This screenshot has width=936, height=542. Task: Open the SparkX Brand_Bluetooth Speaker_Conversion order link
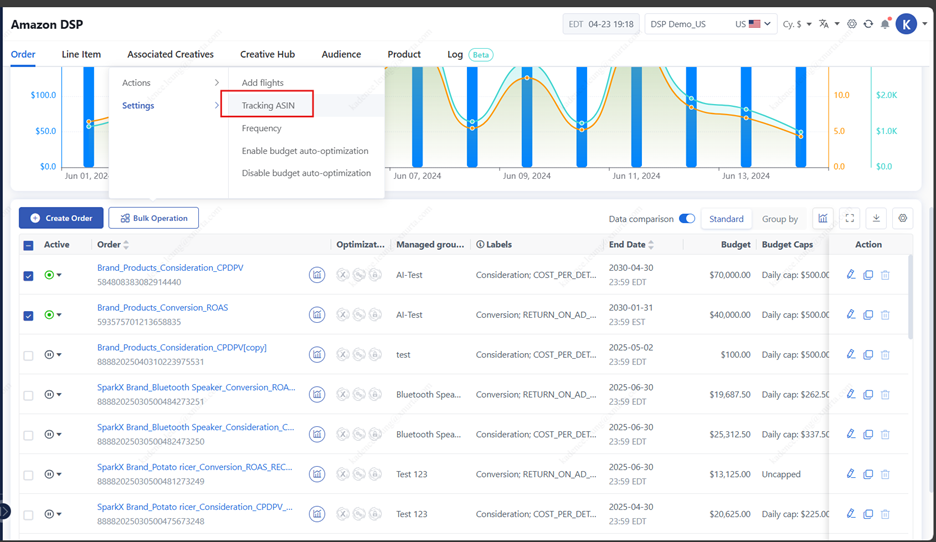(x=196, y=387)
